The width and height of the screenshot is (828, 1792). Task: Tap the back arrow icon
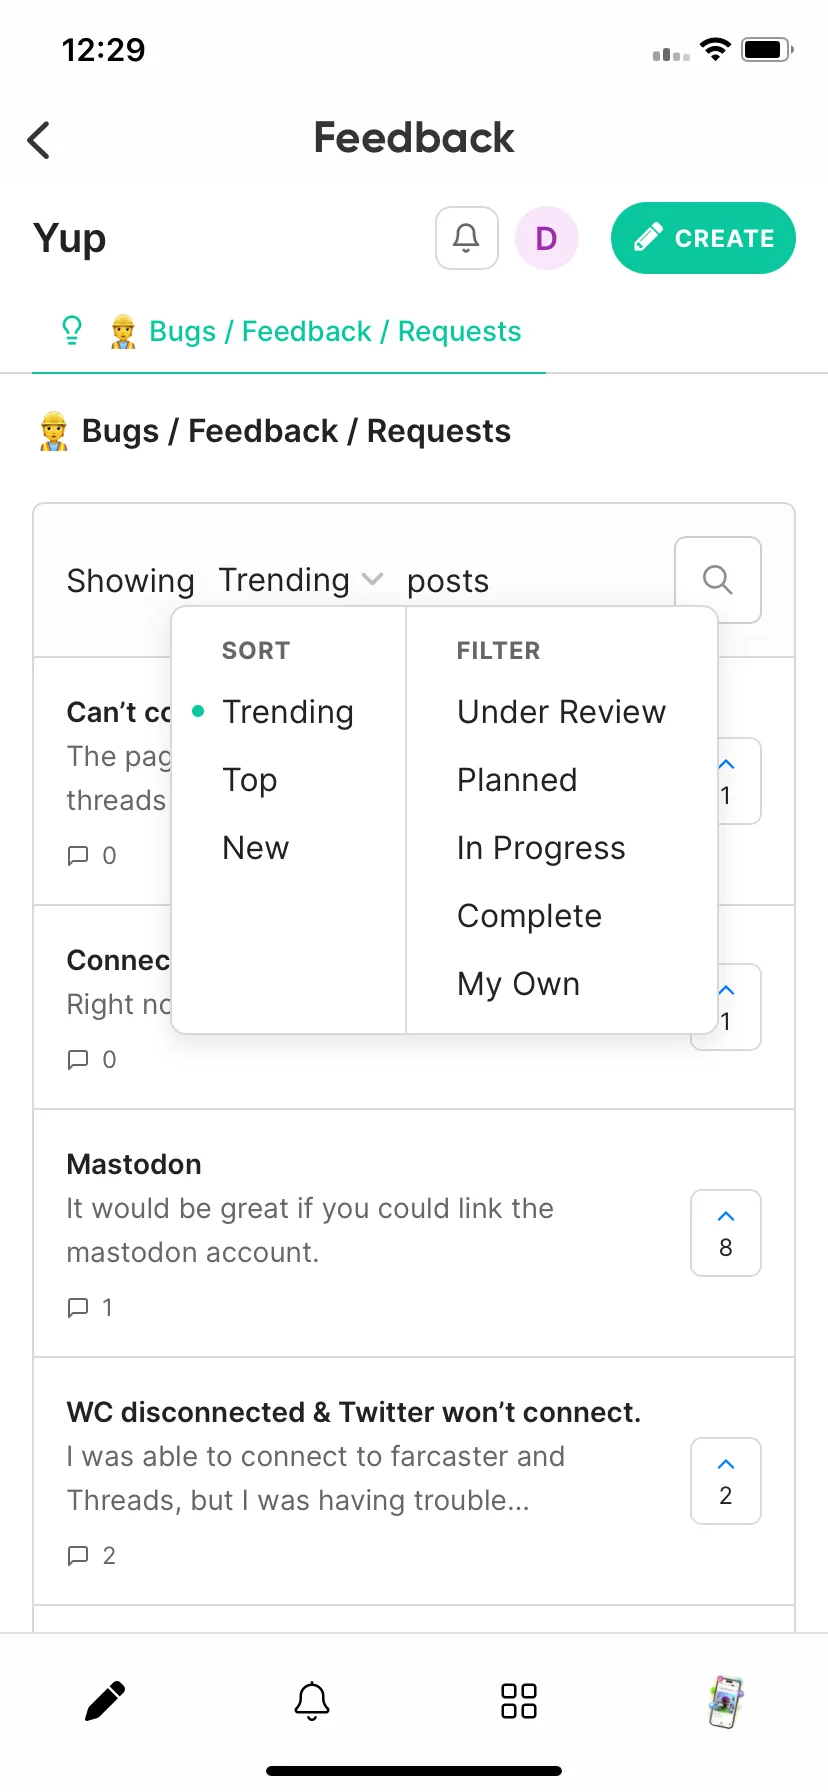[x=39, y=140]
